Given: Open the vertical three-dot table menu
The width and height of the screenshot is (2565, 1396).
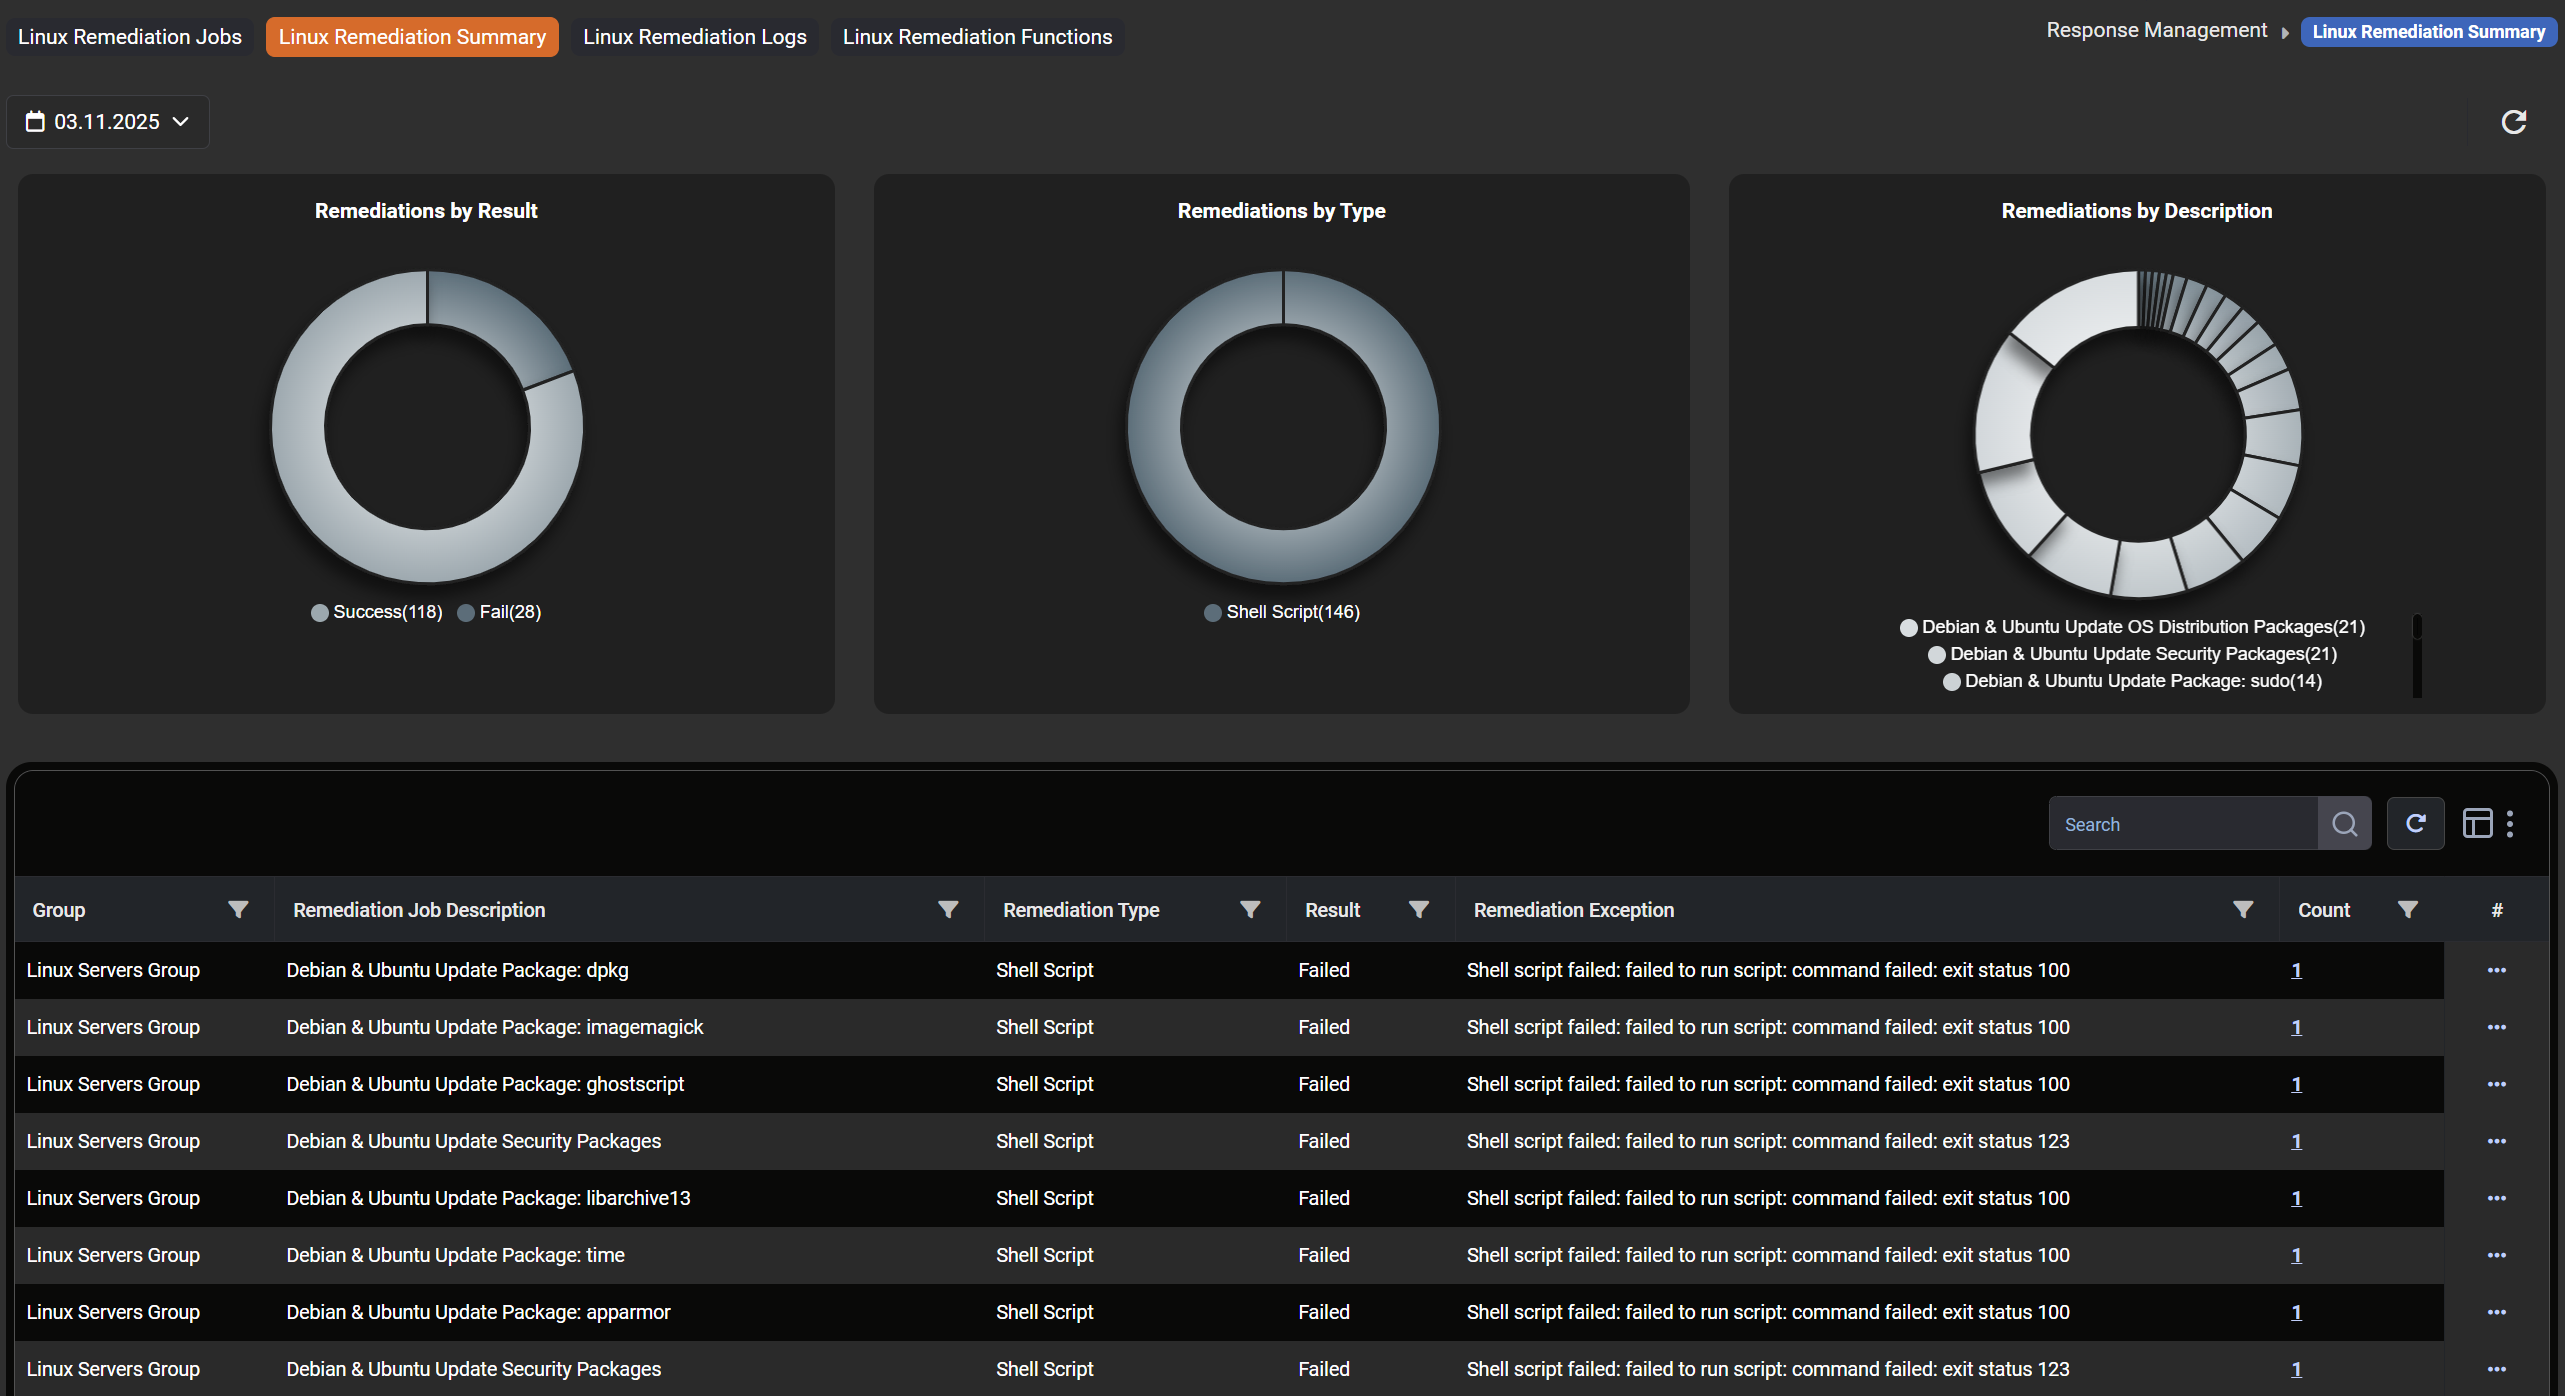Looking at the screenshot, I should click(2510, 824).
